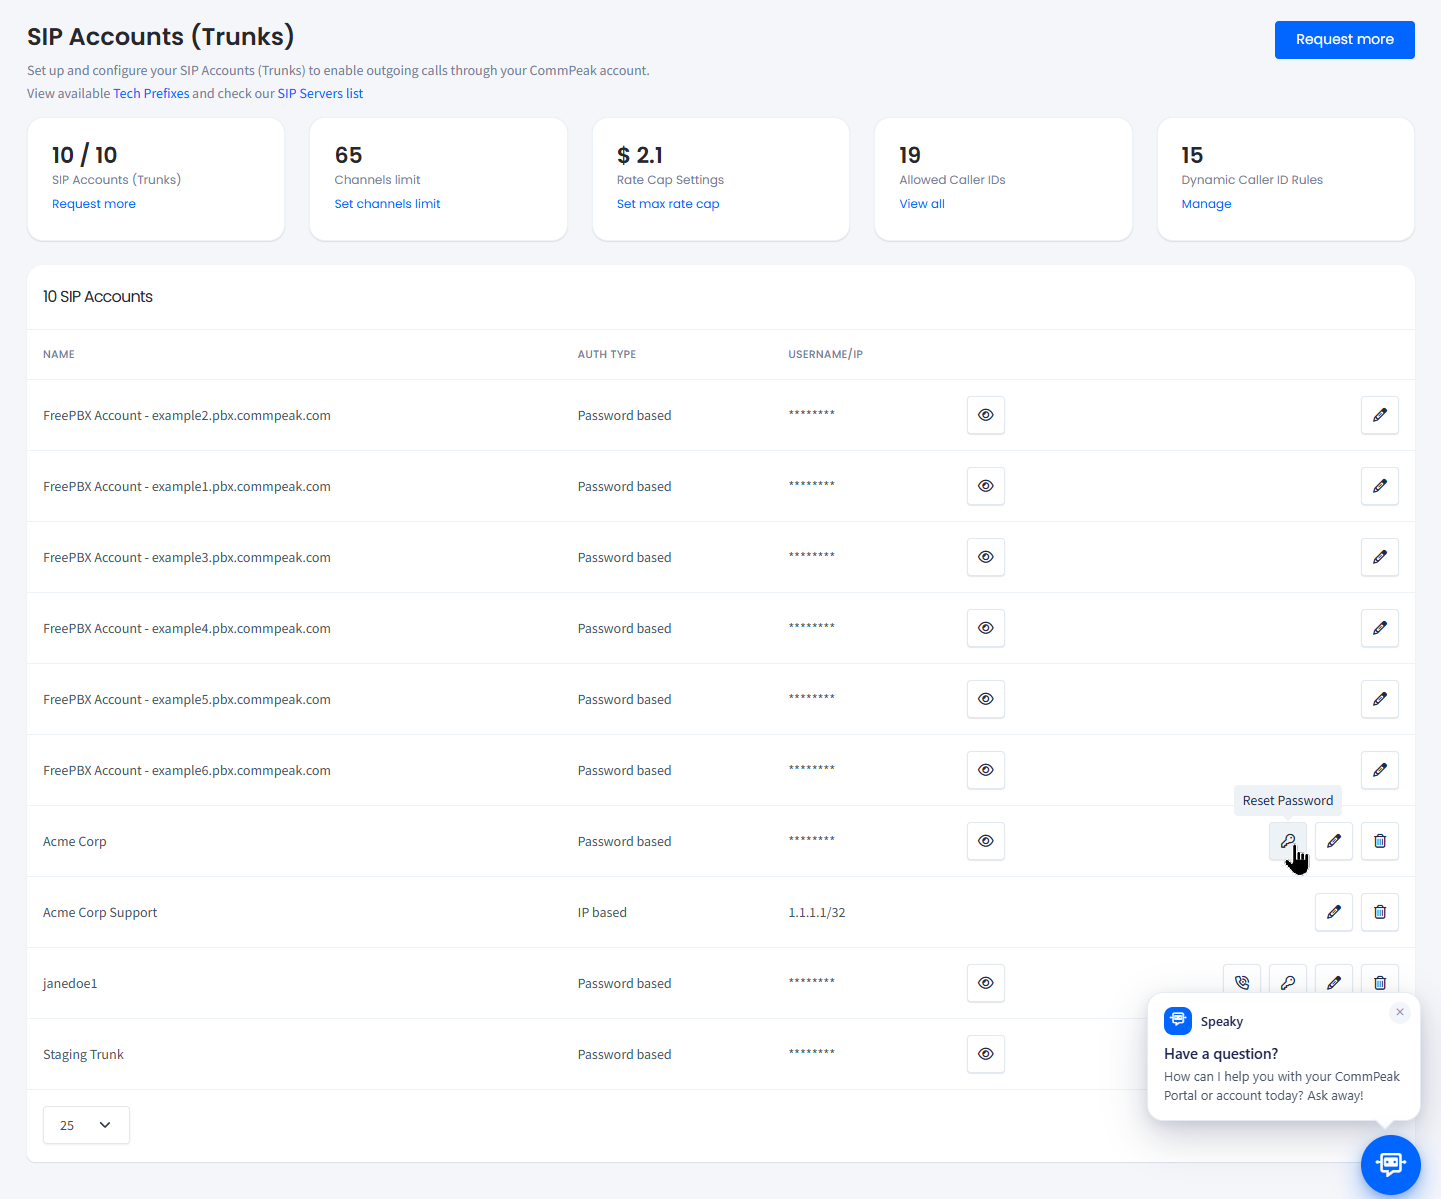Manage Dynamic Caller ID Rules
Viewport: 1441px width, 1199px height.
click(1206, 204)
